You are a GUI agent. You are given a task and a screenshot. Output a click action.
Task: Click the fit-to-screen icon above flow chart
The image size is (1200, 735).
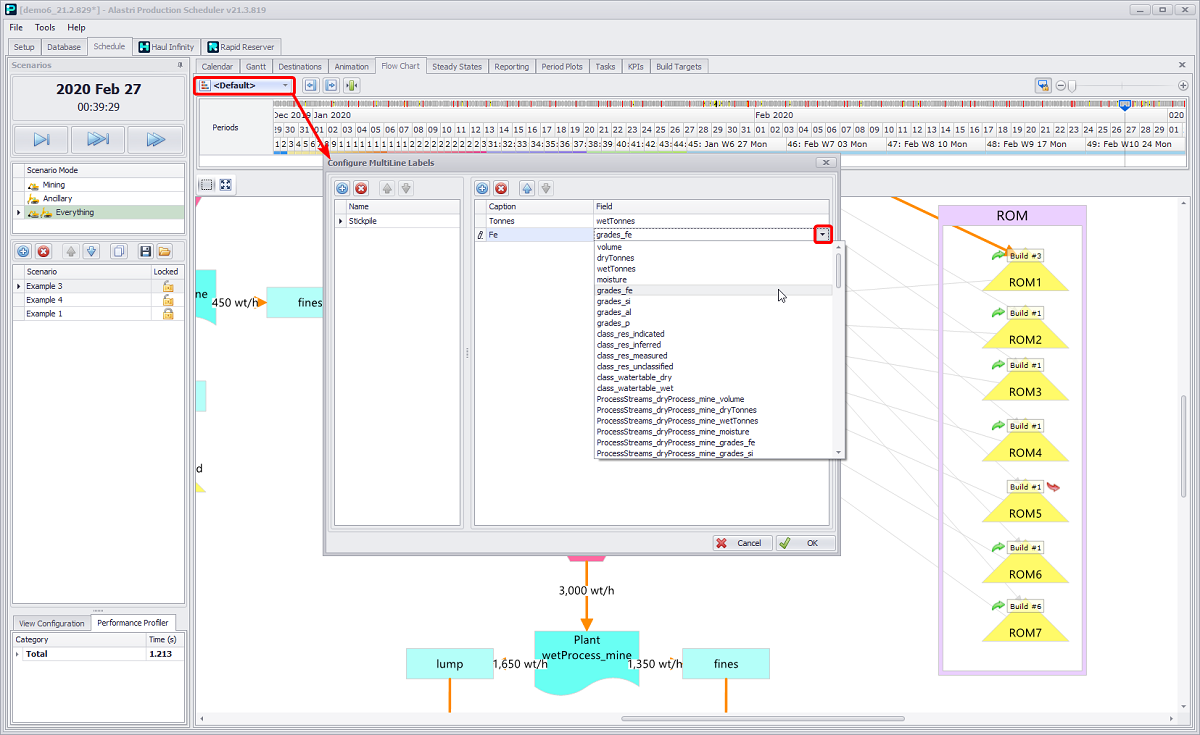point(226,185)
